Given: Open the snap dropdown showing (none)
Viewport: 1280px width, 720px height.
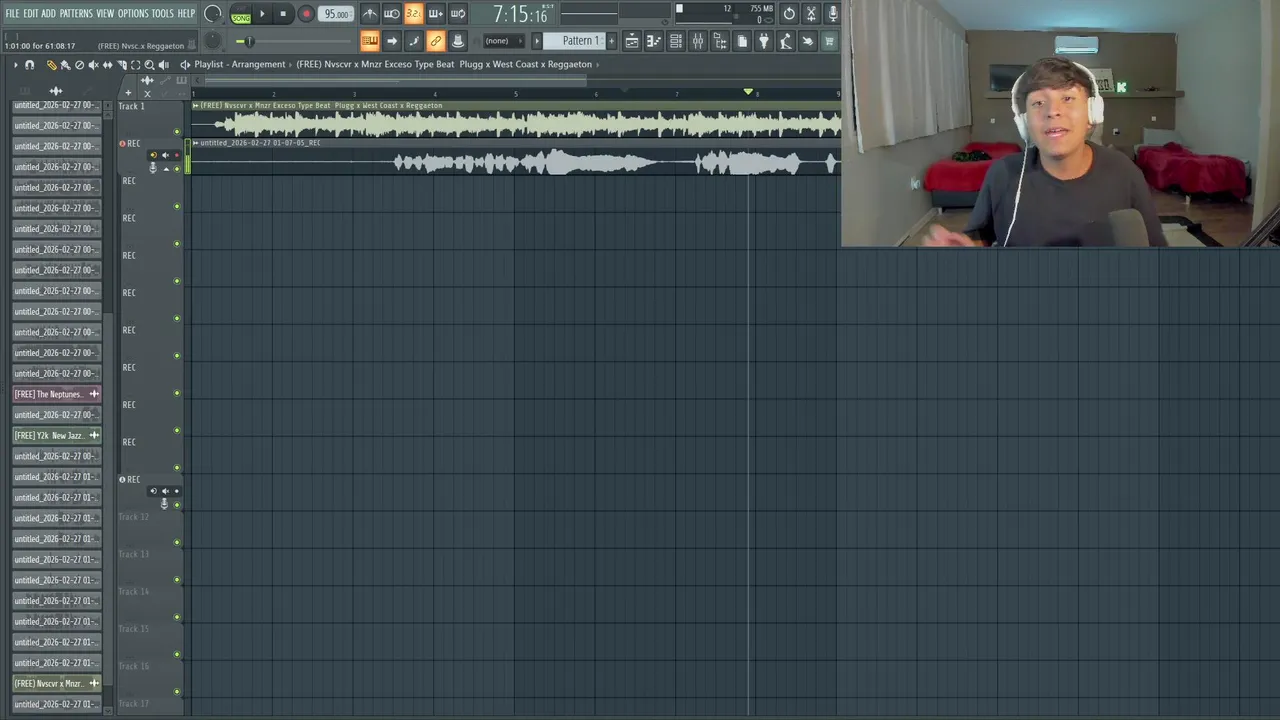Looking at the screenshot, I should tap(506, 41).
